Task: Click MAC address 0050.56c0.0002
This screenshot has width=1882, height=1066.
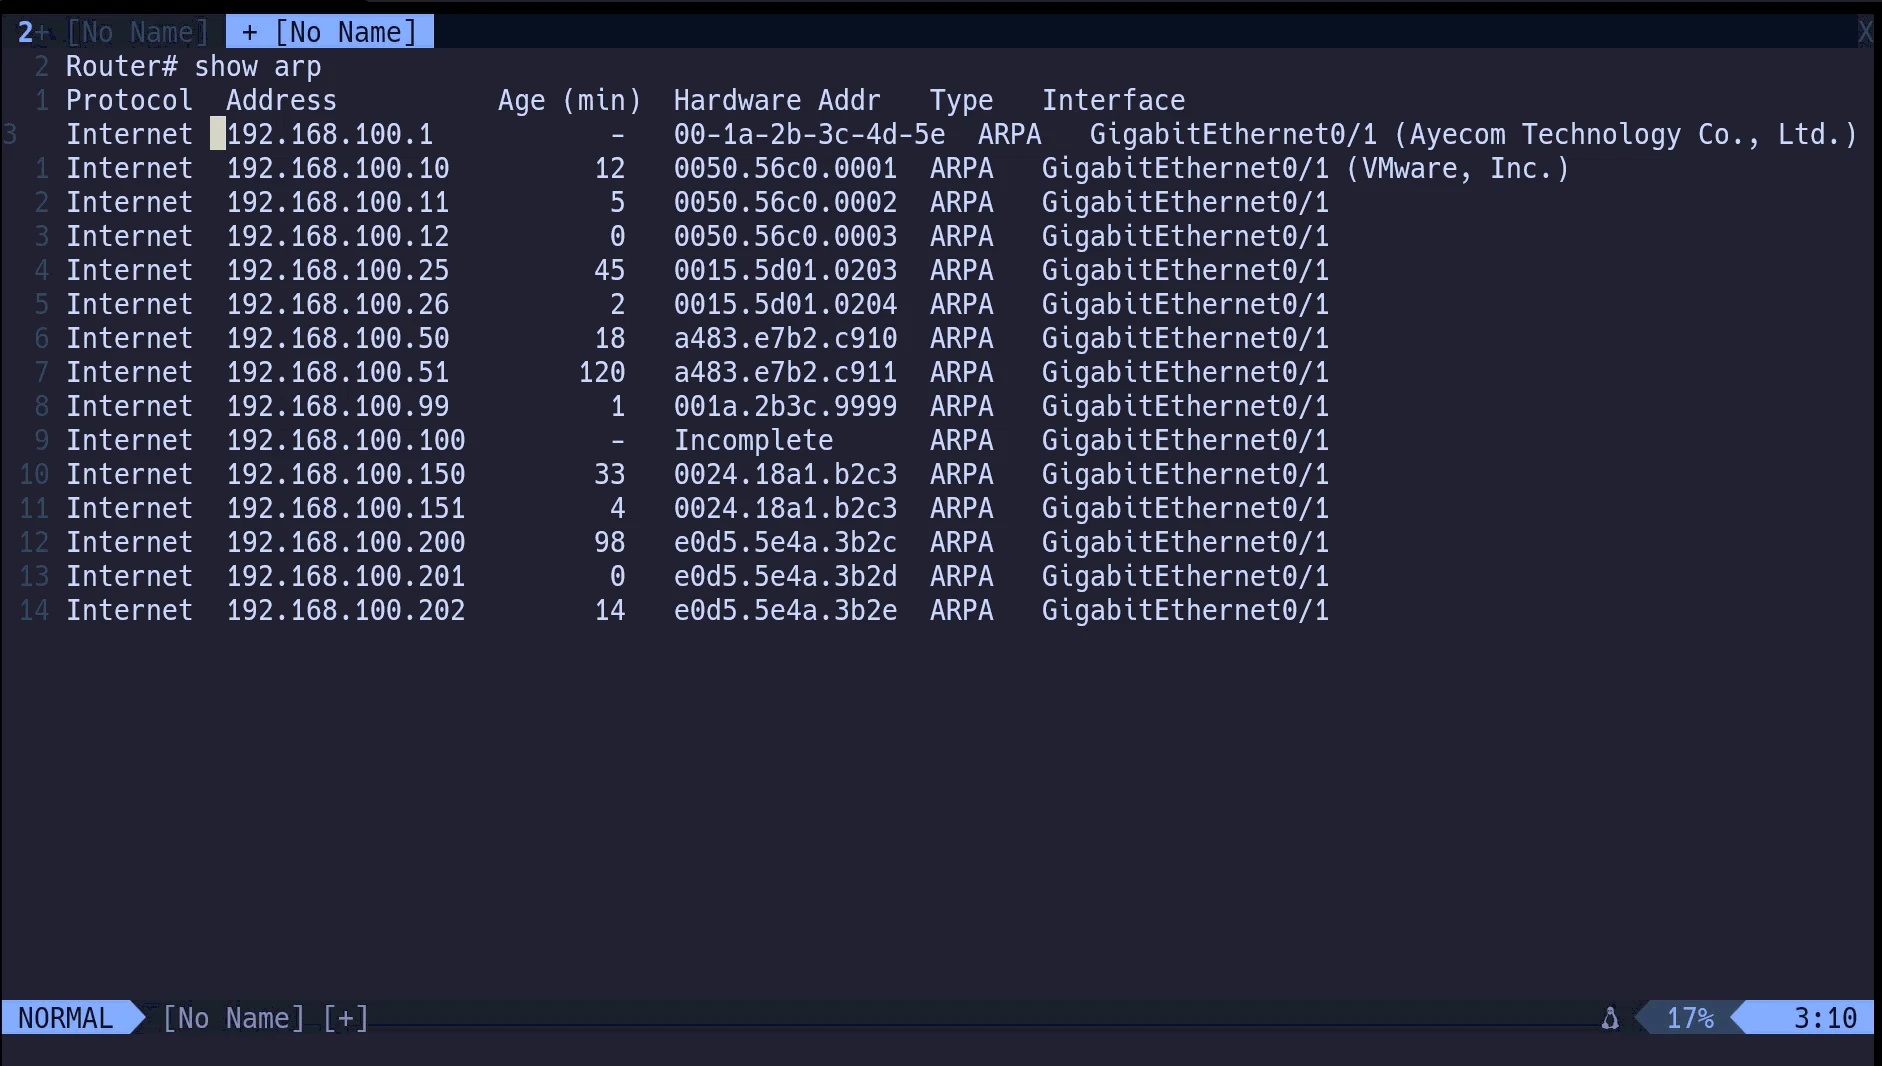Action: [x=786, y=203]
